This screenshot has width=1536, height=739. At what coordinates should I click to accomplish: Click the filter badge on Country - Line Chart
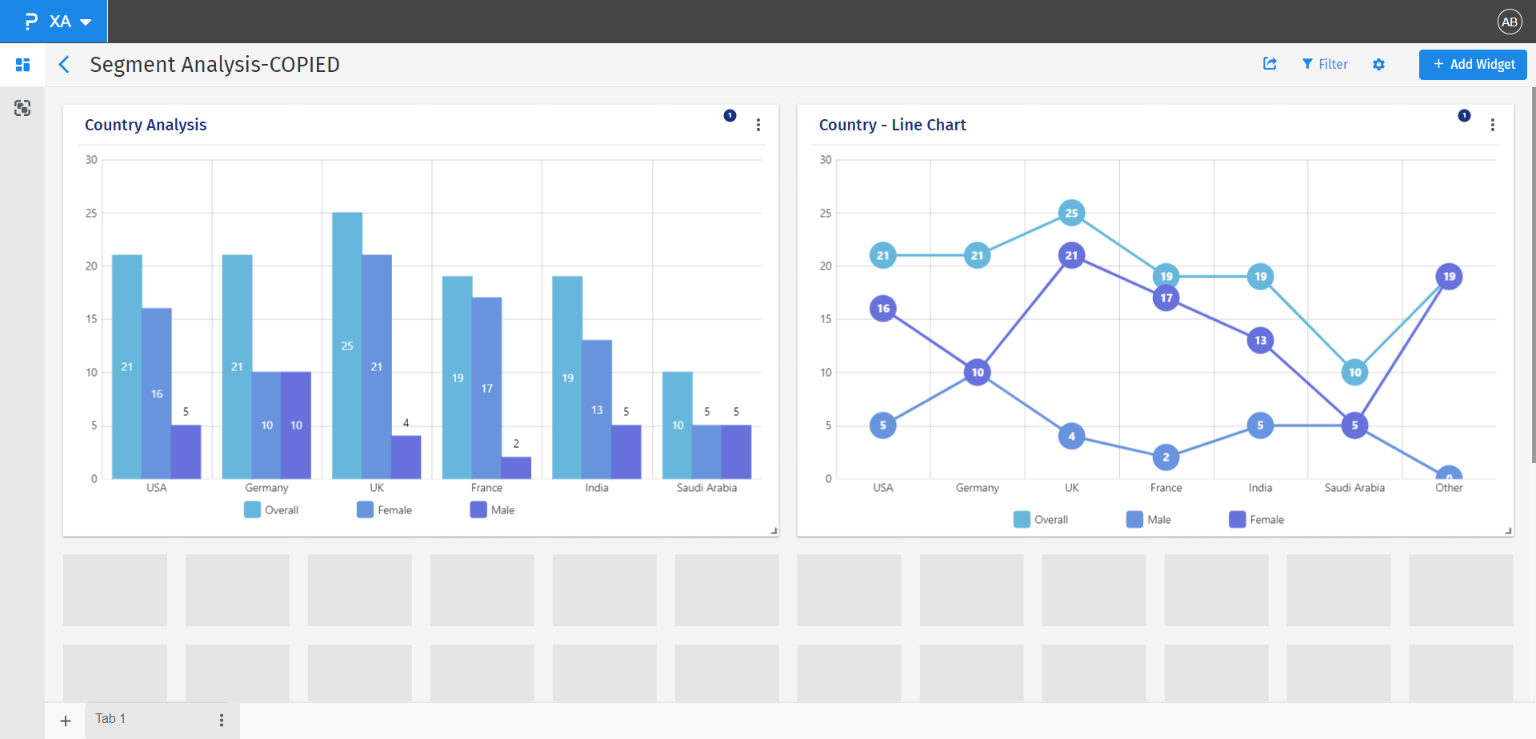pos(1464,116)
